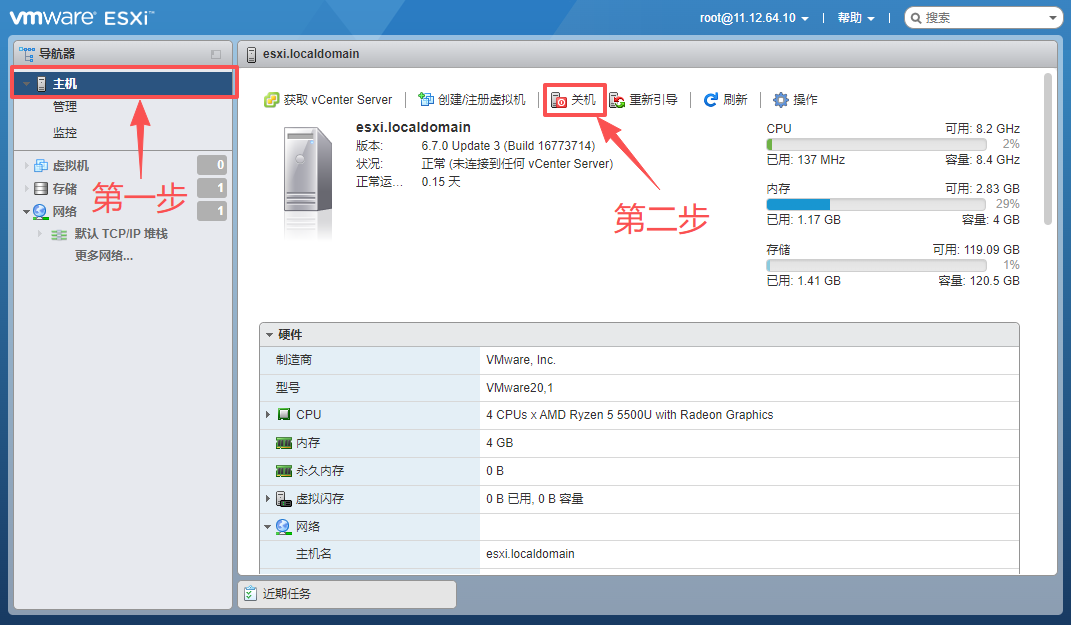Click the 存储 icon in navigator

click(41, 189)
